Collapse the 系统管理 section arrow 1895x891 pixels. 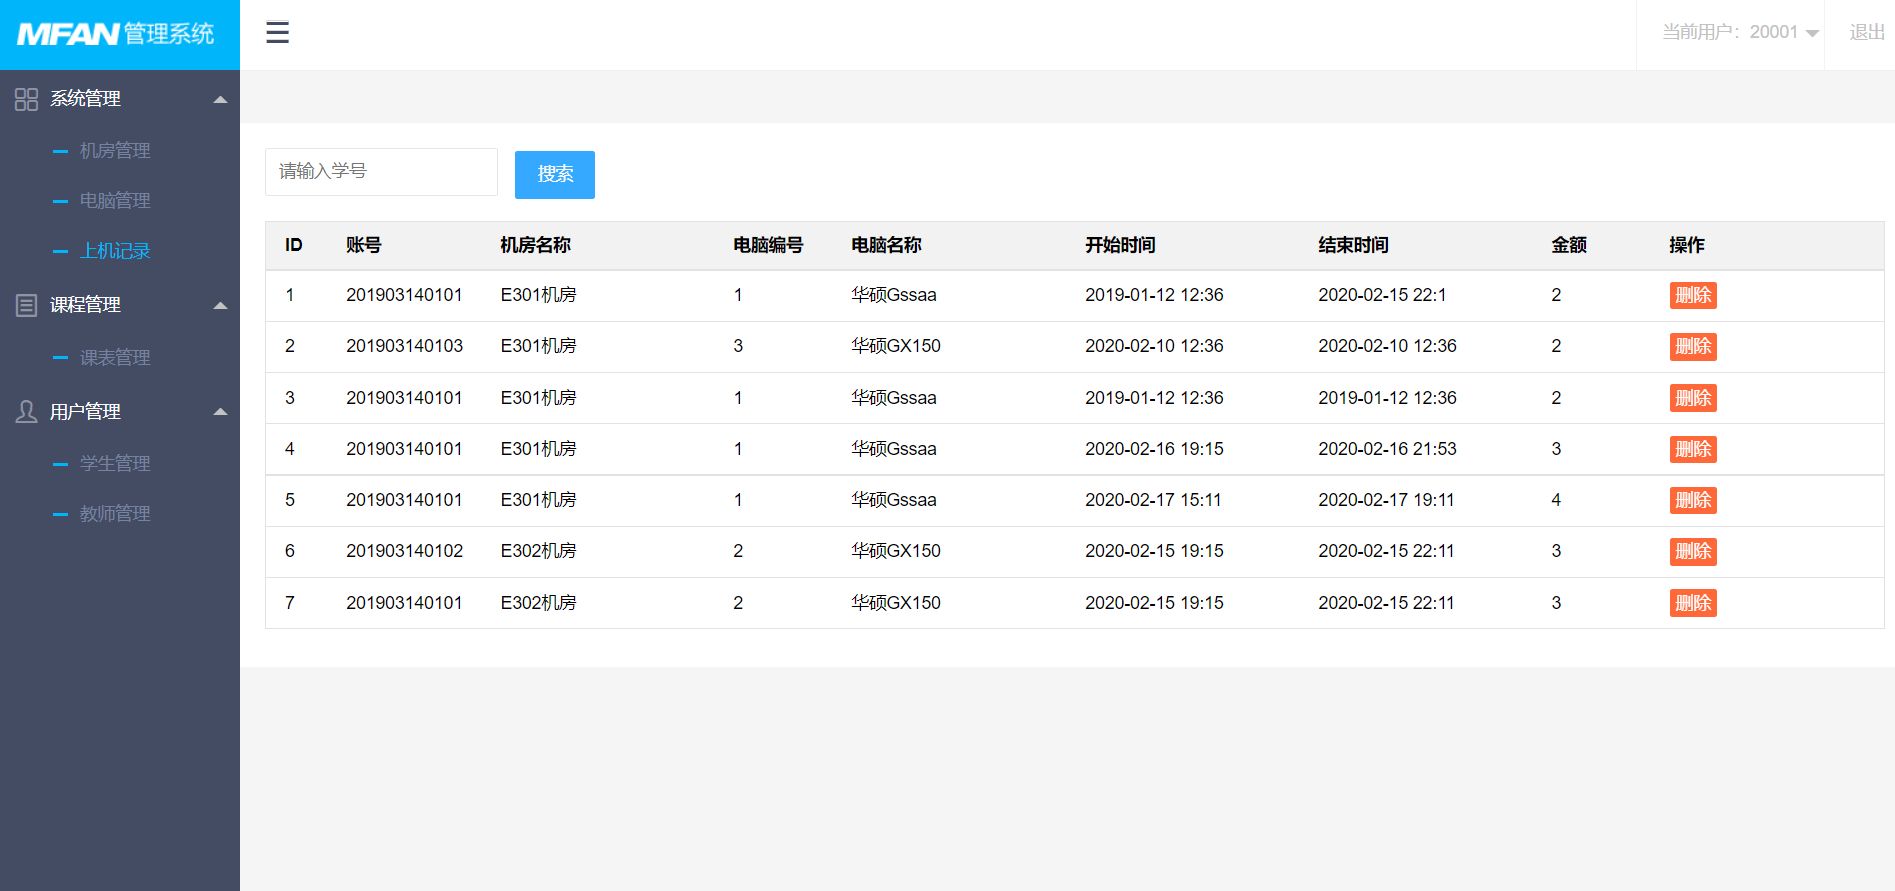(x=221, y=99)
